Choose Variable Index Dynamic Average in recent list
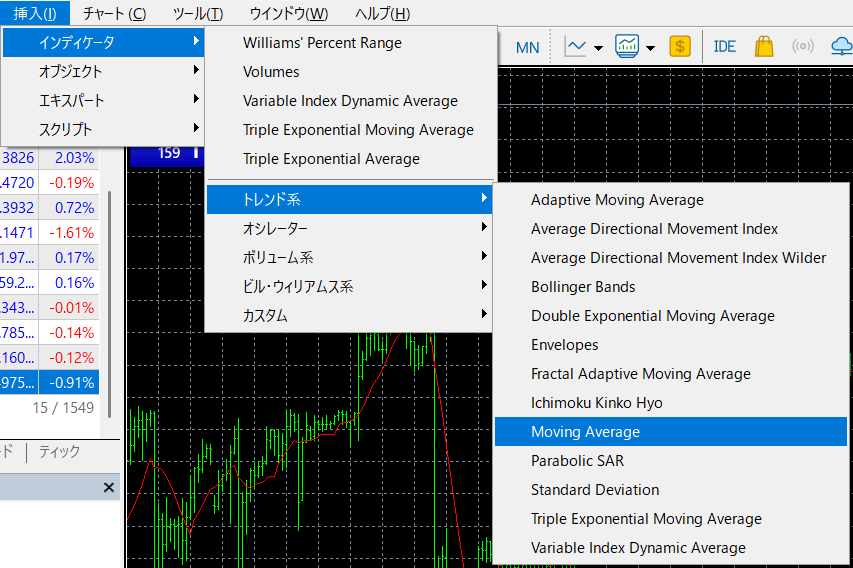This screenshot has width=853, height=568. point(351,101)
